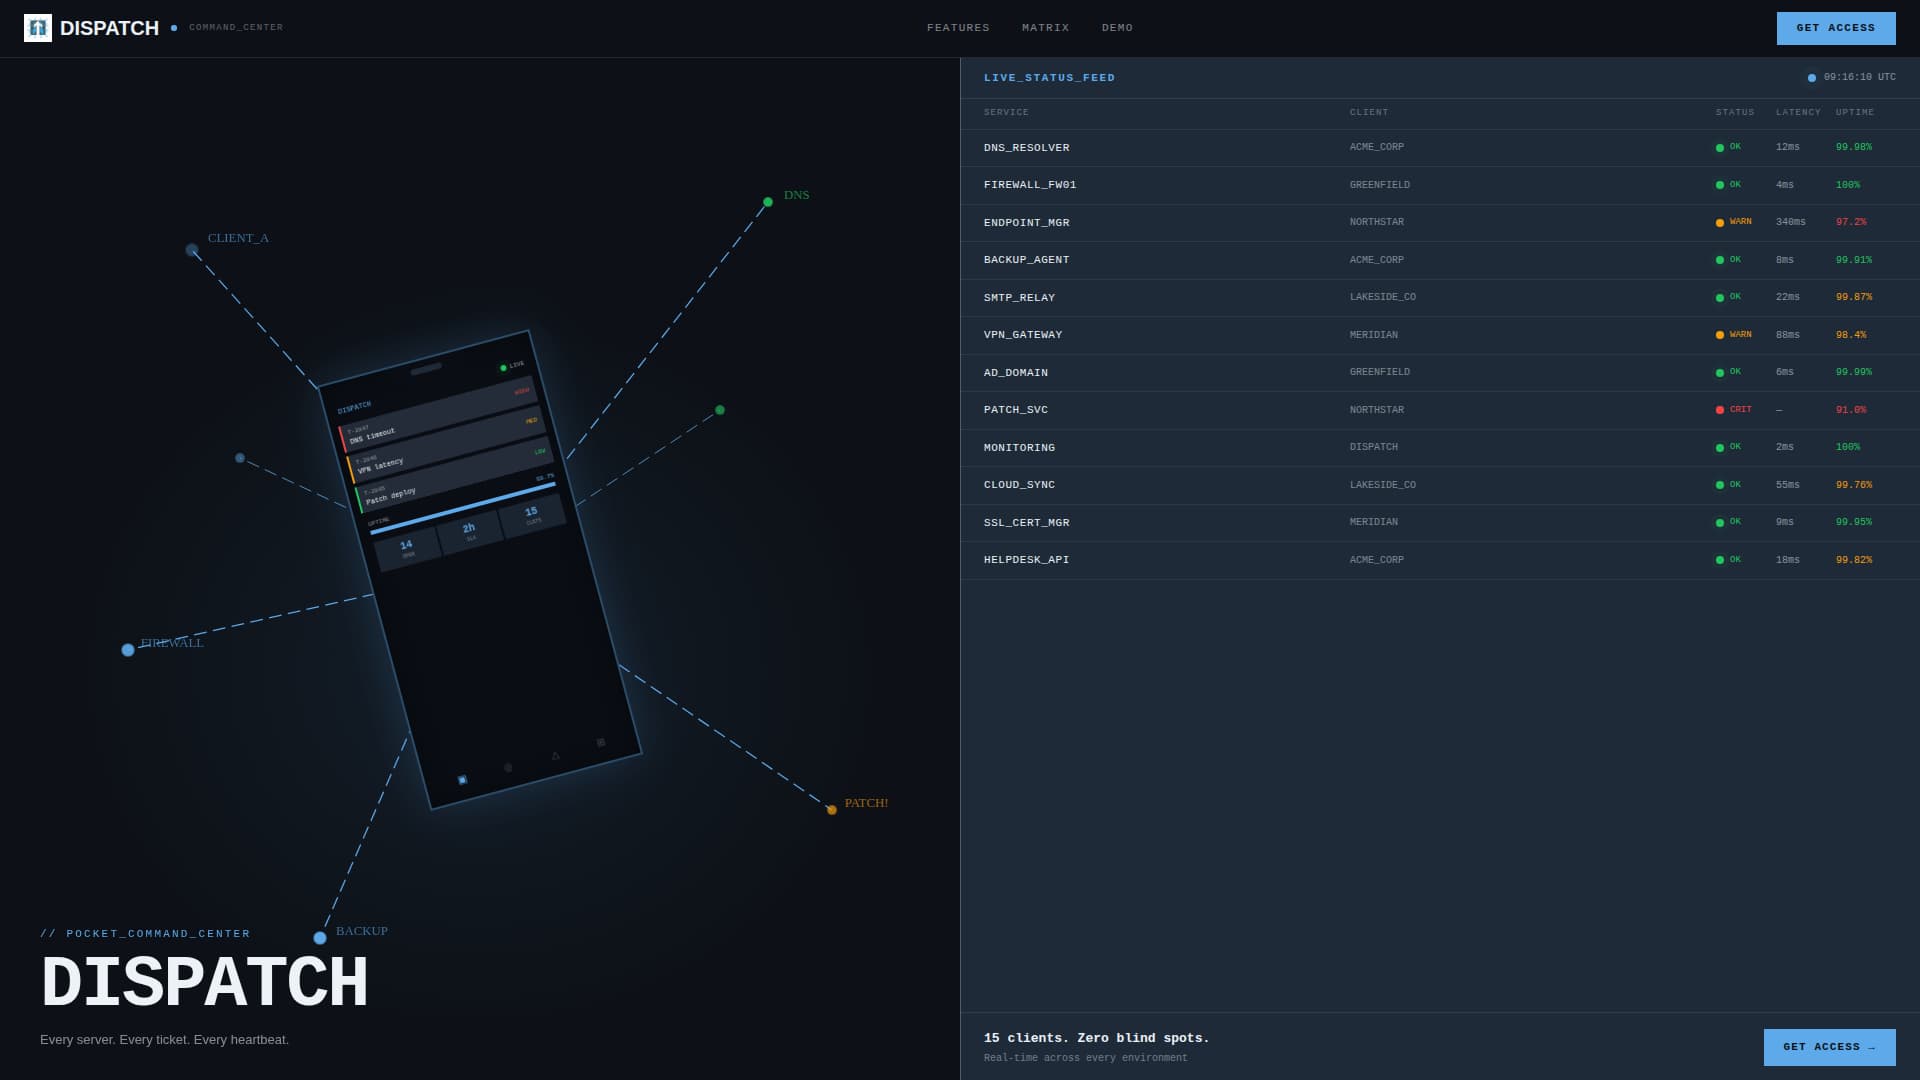Open the FEATURES nav item

click(958, 28)
